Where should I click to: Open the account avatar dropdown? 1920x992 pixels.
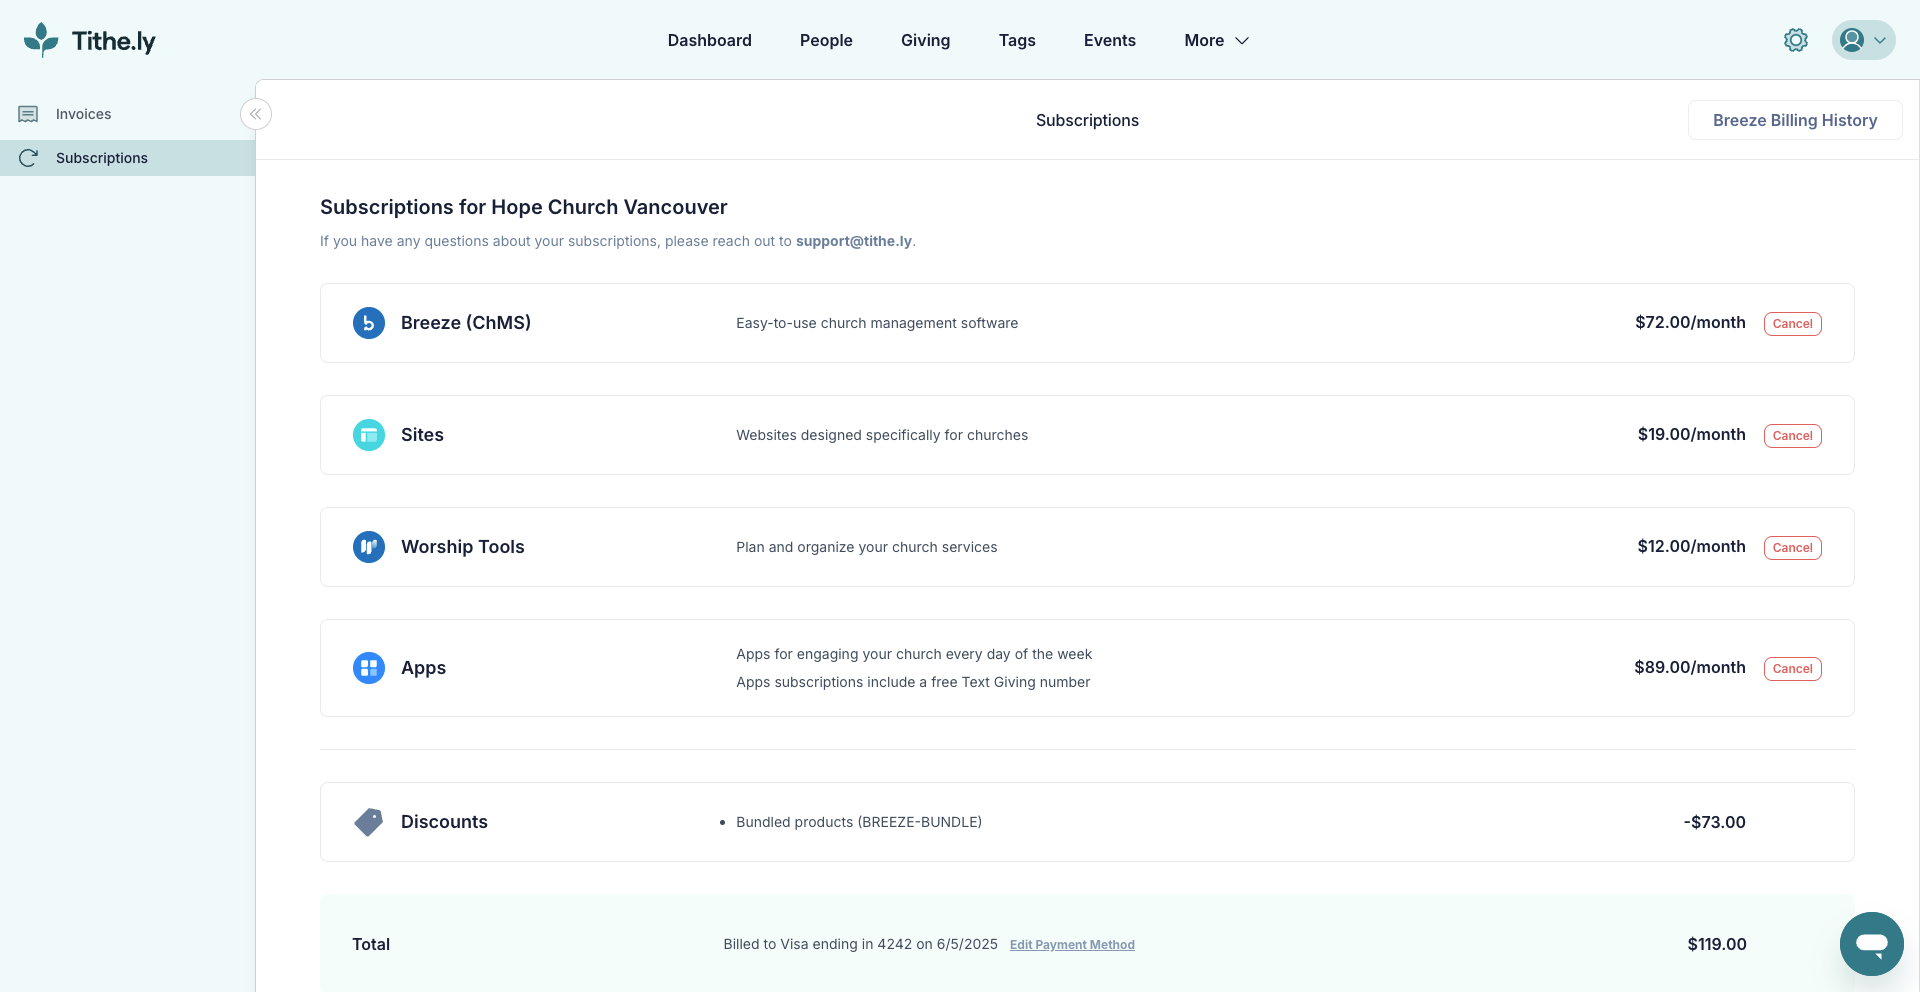[x=1862, y=40]
